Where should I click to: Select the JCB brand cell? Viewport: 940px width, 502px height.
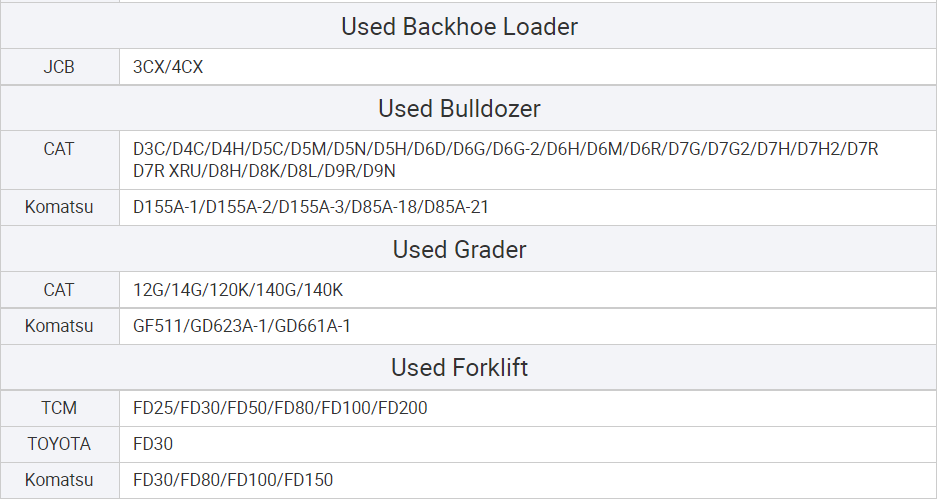(59, 68)
